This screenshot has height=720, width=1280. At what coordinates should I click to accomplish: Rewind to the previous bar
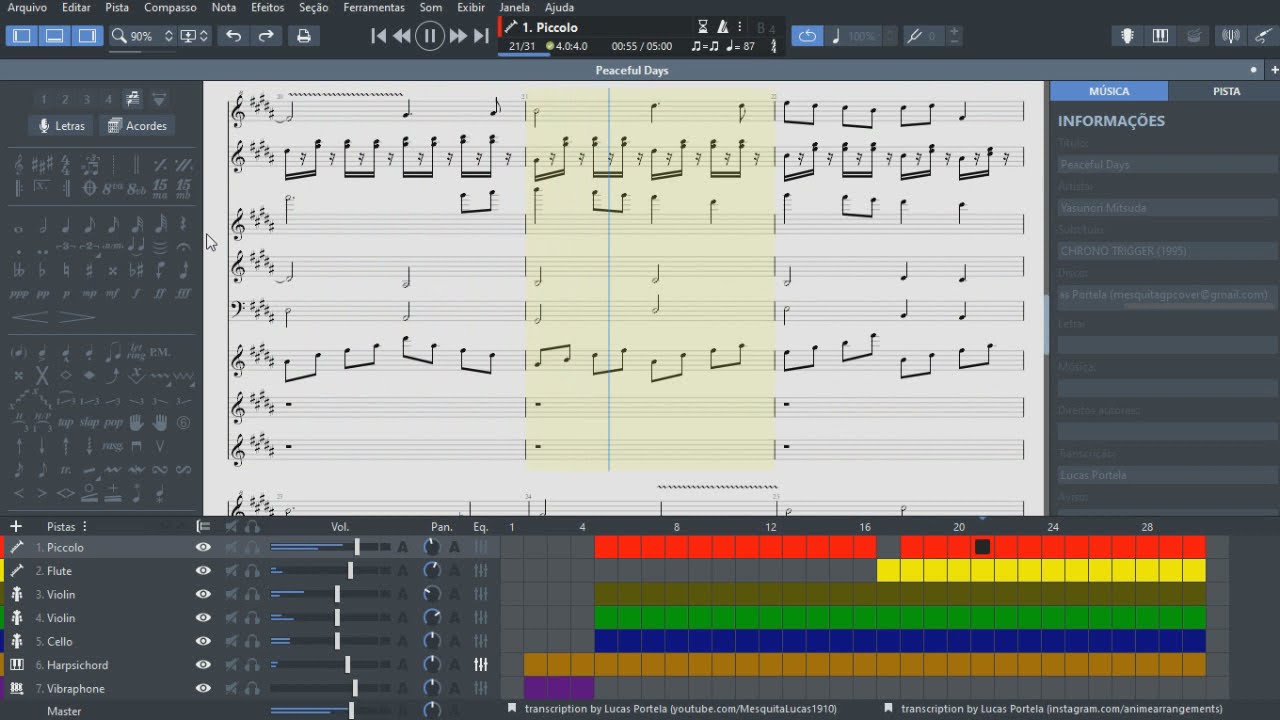402,36
